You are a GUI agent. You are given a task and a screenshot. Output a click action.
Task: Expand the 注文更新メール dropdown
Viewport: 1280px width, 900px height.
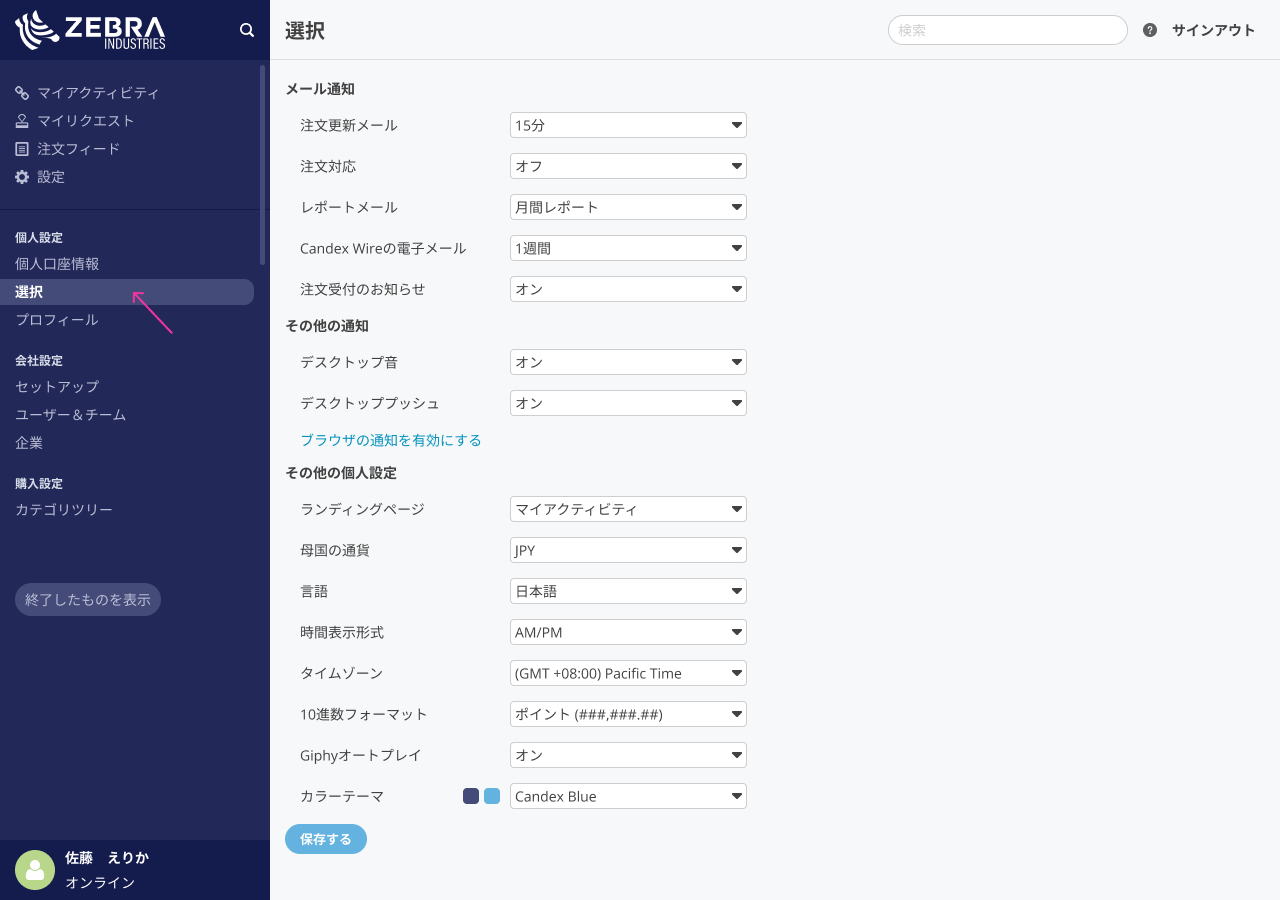click(x=628, y=125)
